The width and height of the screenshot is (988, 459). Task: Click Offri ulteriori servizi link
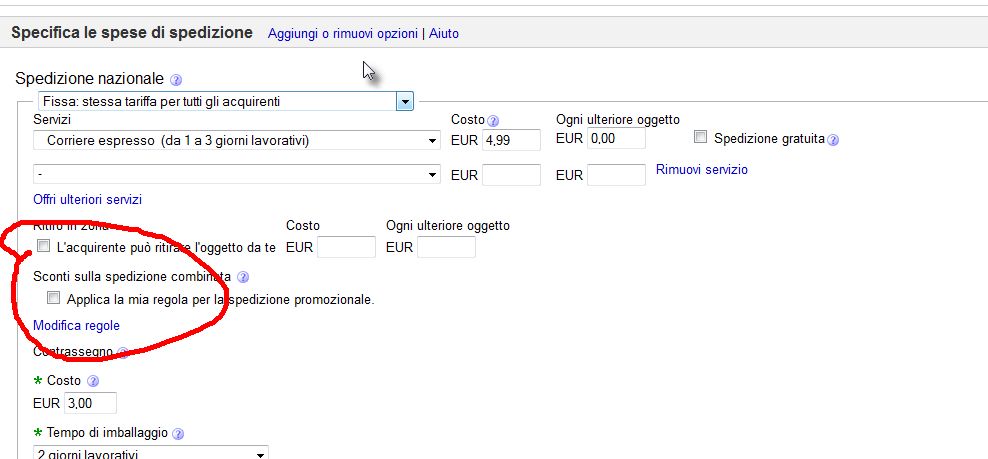point(88,199)
